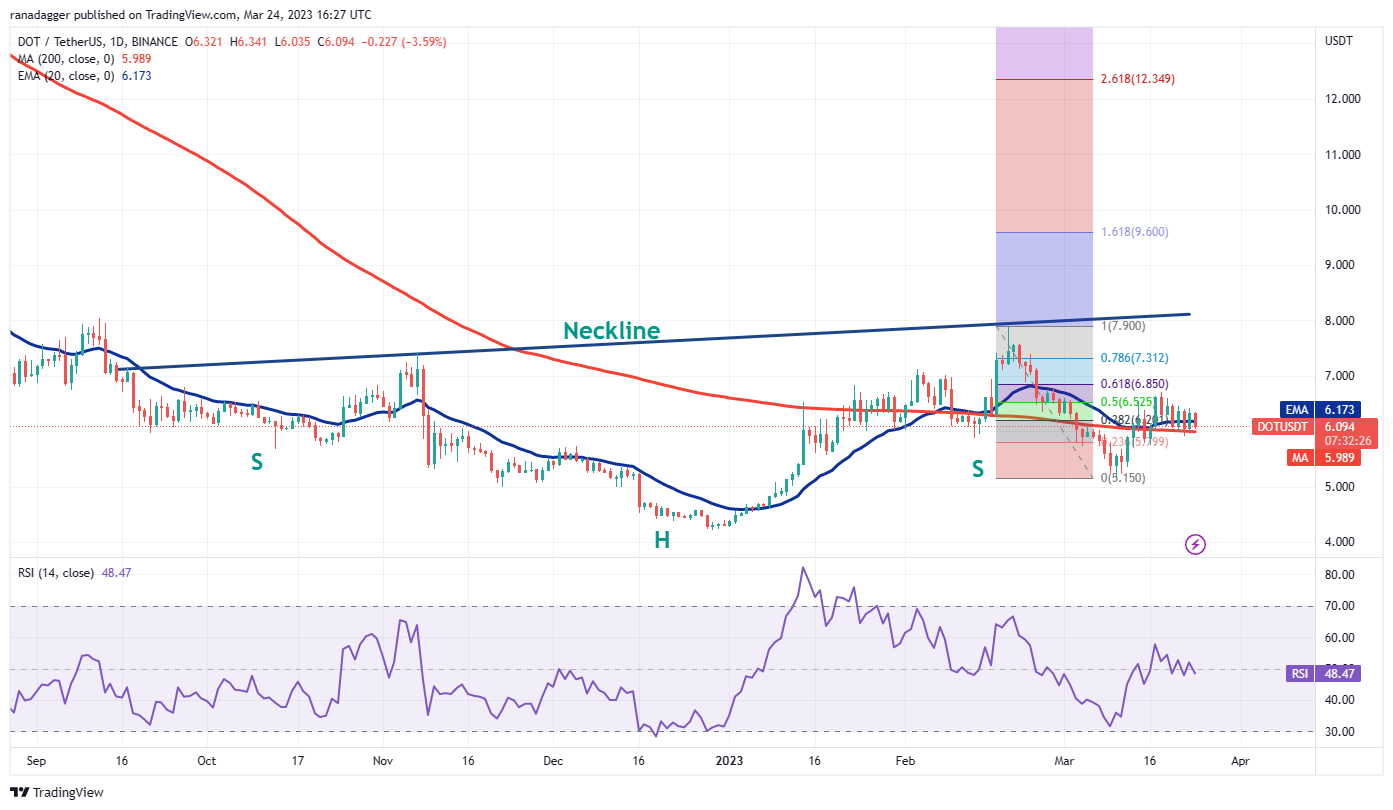1393x810 pixels.
Task: Click the H head label on chart
Action: click(x=662, y=540)
